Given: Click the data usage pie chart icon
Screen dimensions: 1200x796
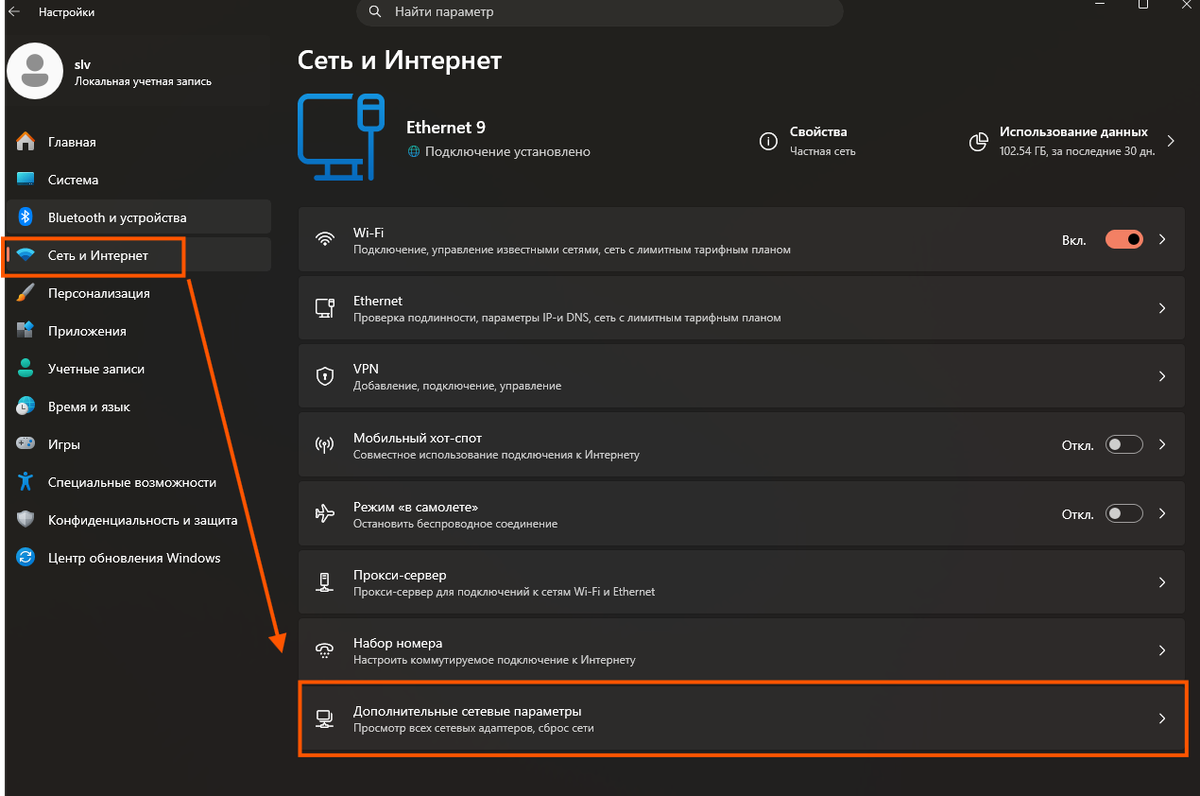Looking at the screenshot, I should pos(979,141).
